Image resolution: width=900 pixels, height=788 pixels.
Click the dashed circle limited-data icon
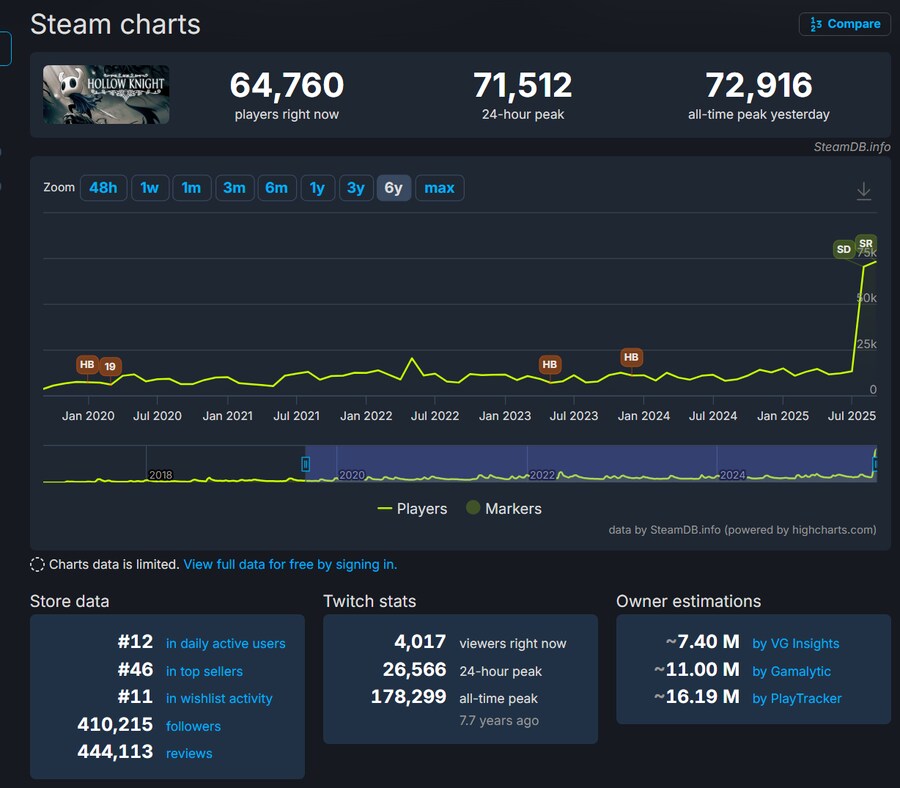point(37,565)
